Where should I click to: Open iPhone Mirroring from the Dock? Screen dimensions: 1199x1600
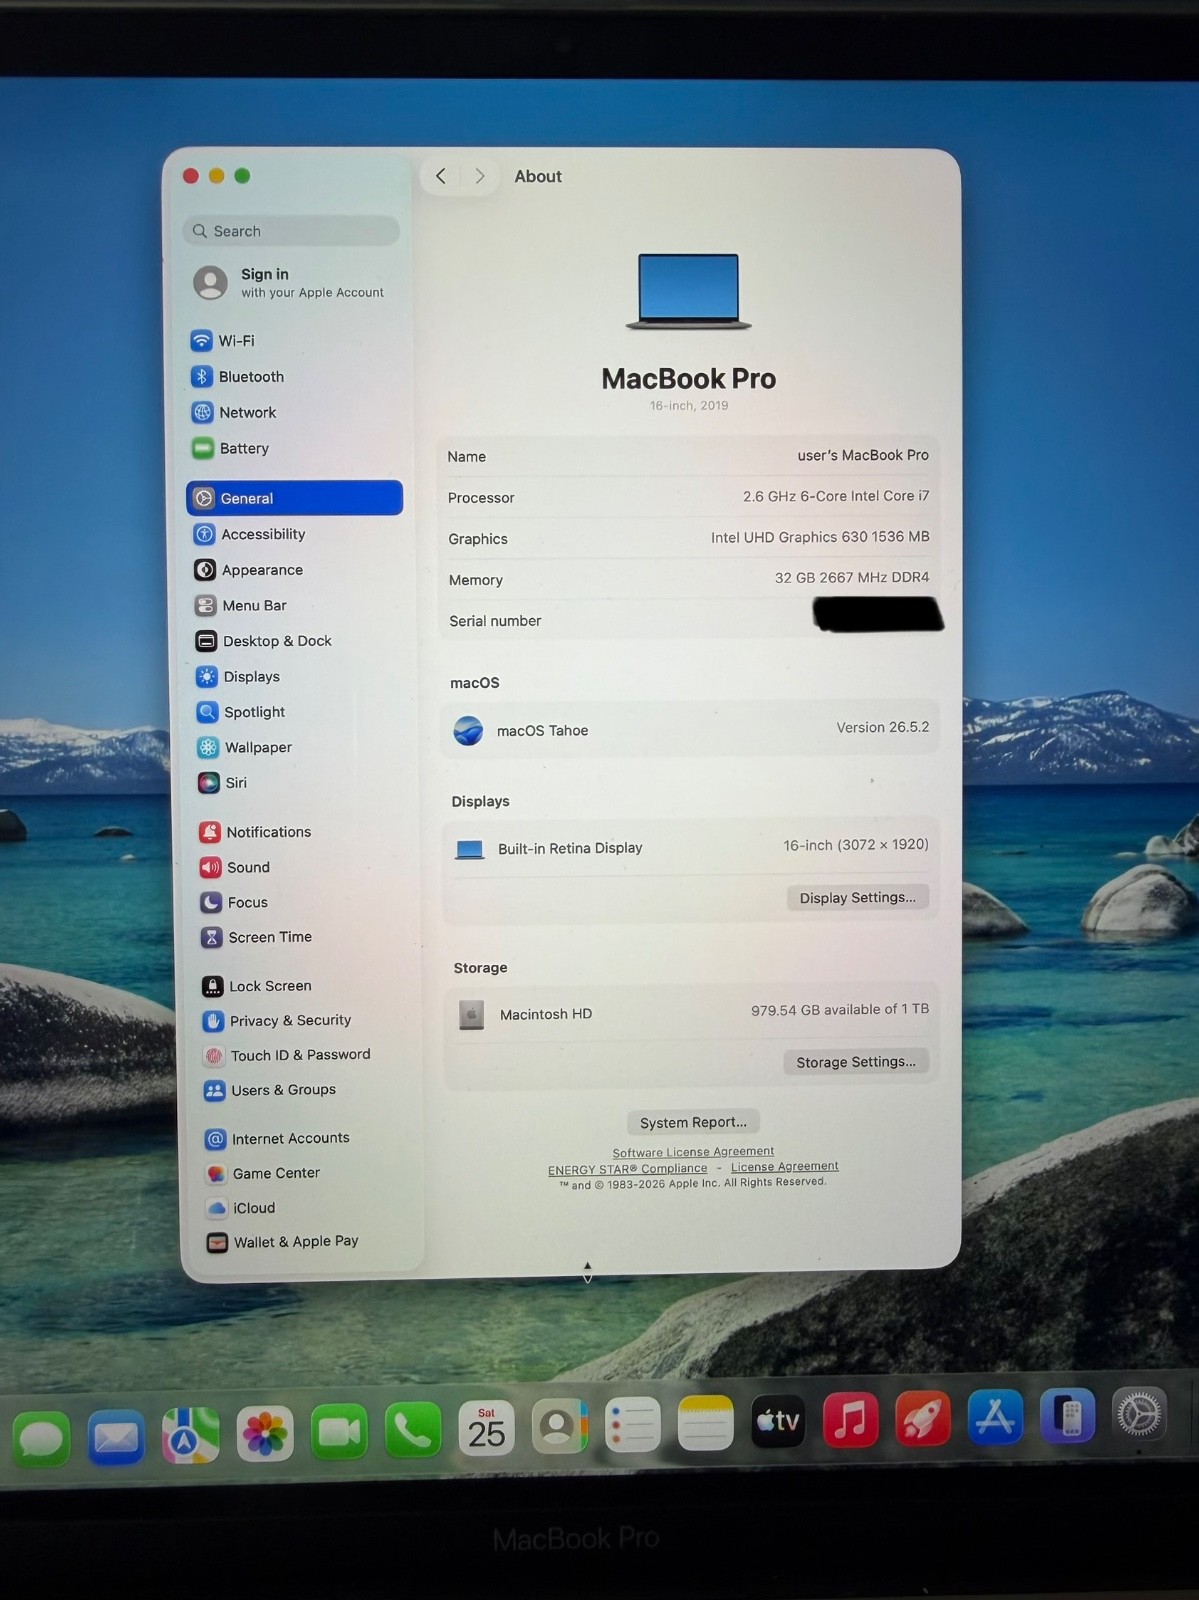(1067, 1416)
